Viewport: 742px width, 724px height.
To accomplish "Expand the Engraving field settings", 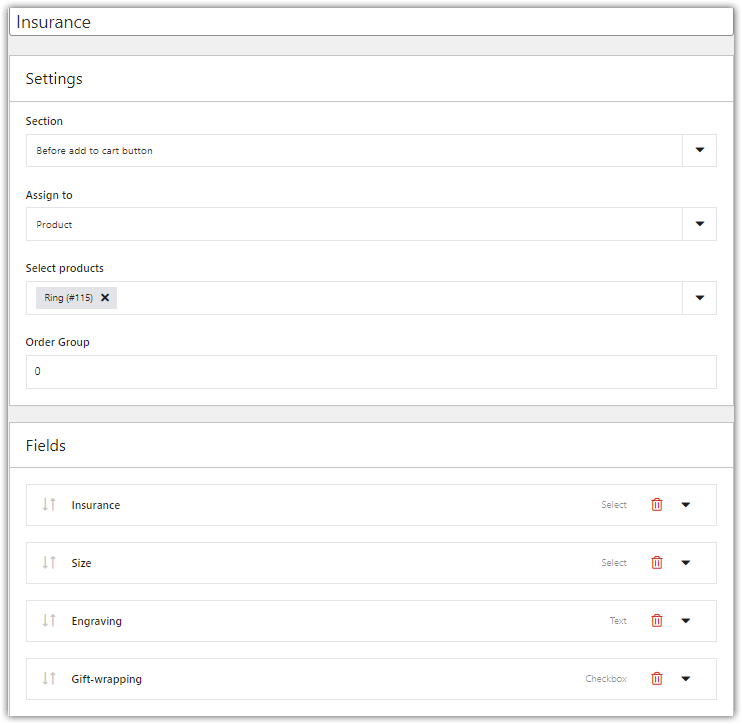I will pos(686,621).
